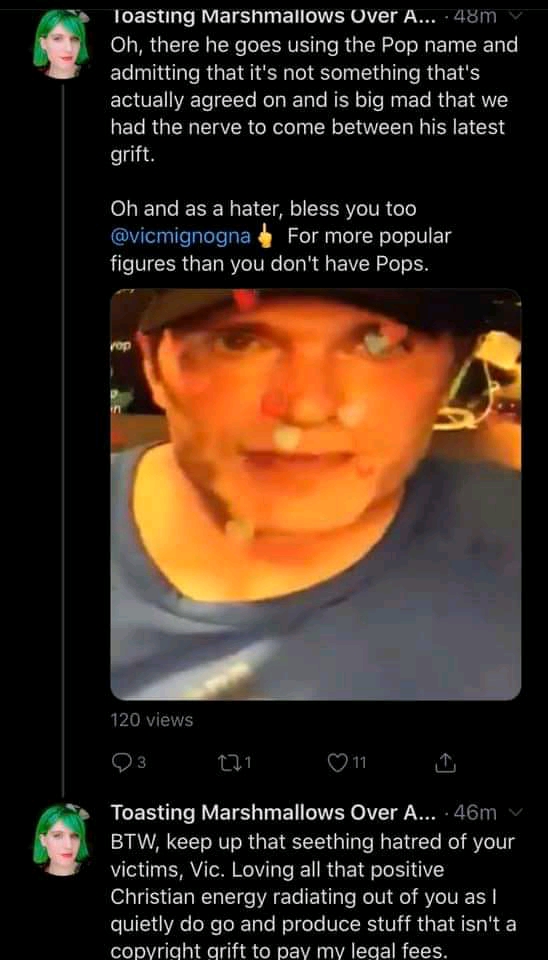Expand the chevron menu on the 48m tweet
Viewport: 548px width, 960px height.
coord(514,18)
